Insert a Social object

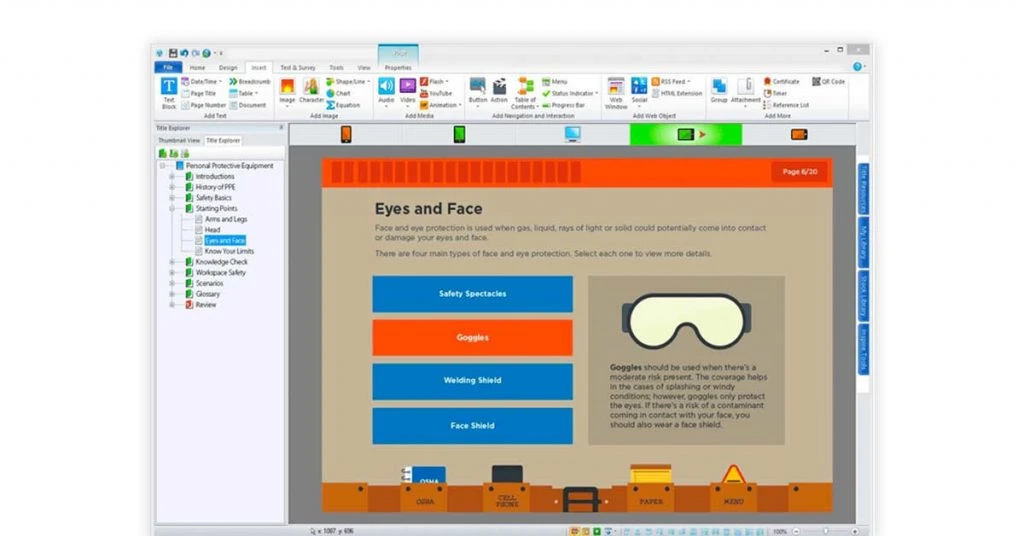(639, 91)
